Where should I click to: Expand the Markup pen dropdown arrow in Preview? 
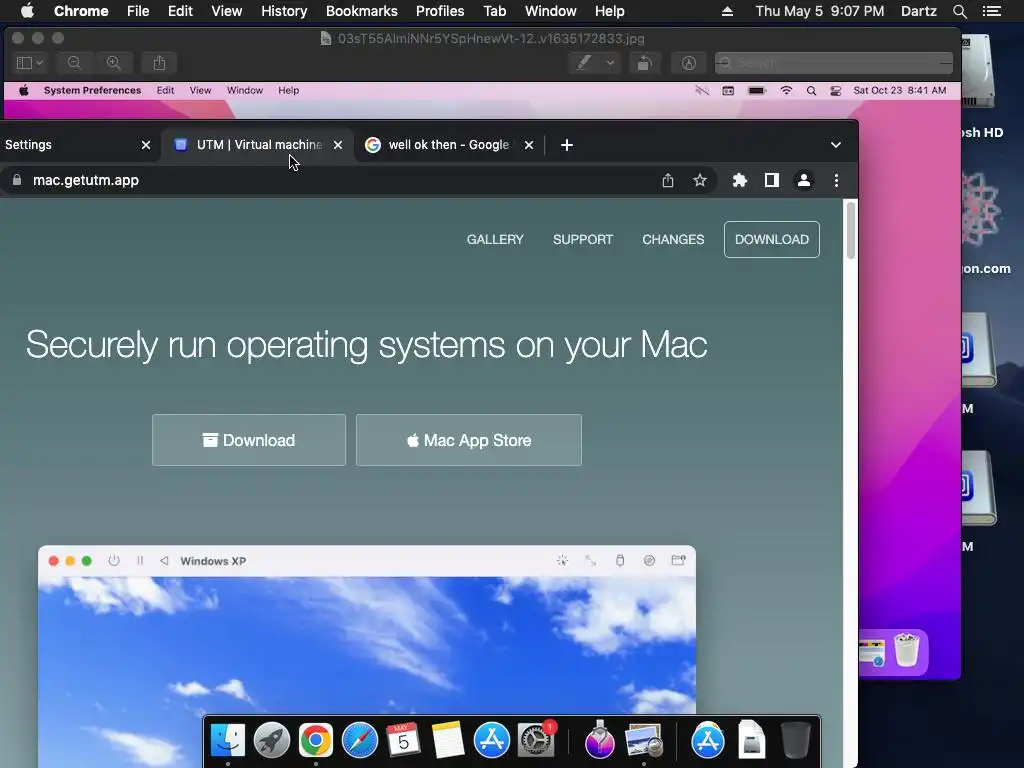[x=610, y=63]
